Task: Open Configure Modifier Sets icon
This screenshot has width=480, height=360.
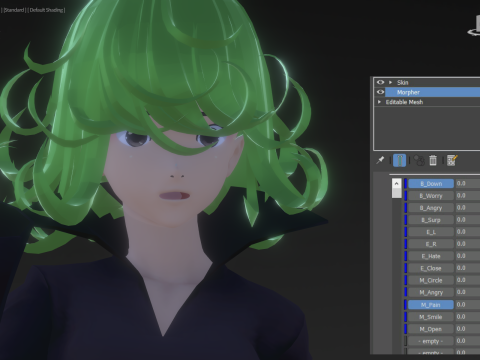Action: click(452, 160)
